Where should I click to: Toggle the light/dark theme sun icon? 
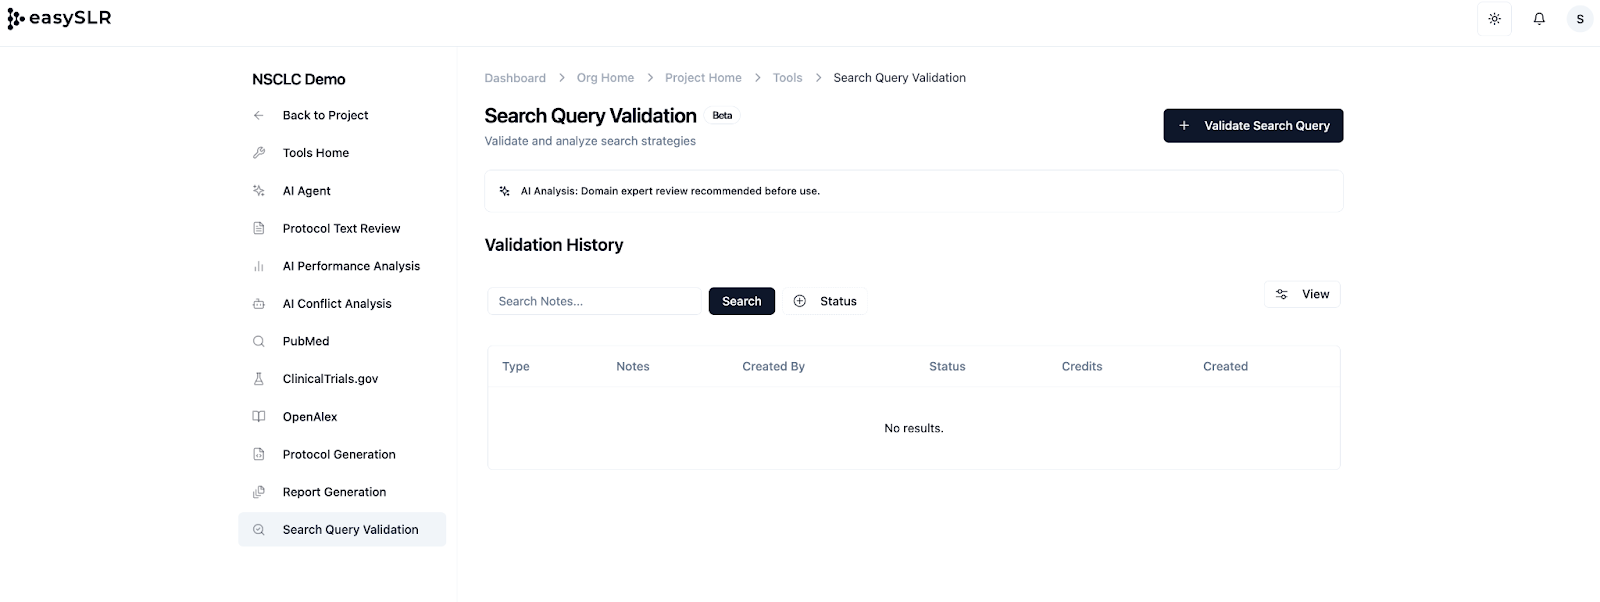point(1494,19)
